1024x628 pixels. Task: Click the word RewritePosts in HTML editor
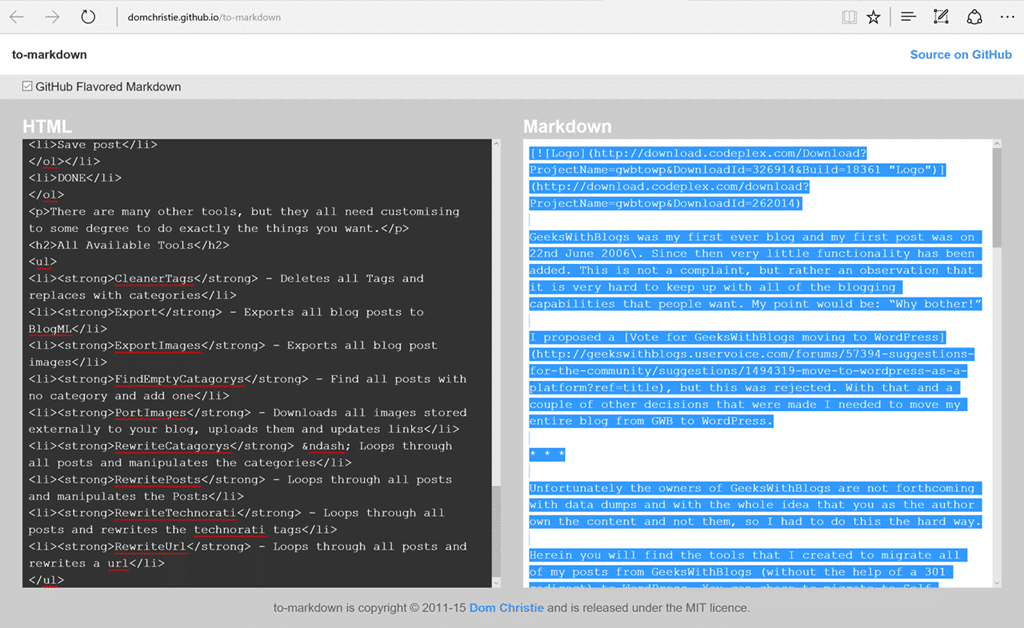tap(157, 480)
